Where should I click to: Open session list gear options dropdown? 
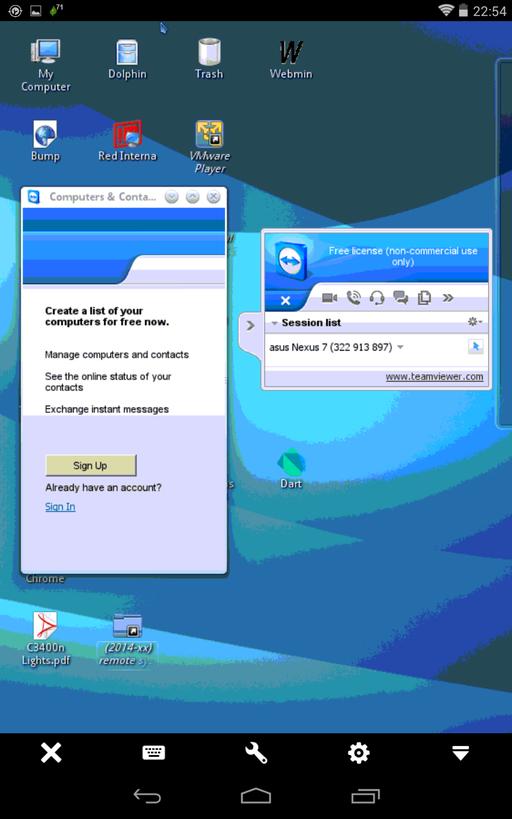click(474, 322)
